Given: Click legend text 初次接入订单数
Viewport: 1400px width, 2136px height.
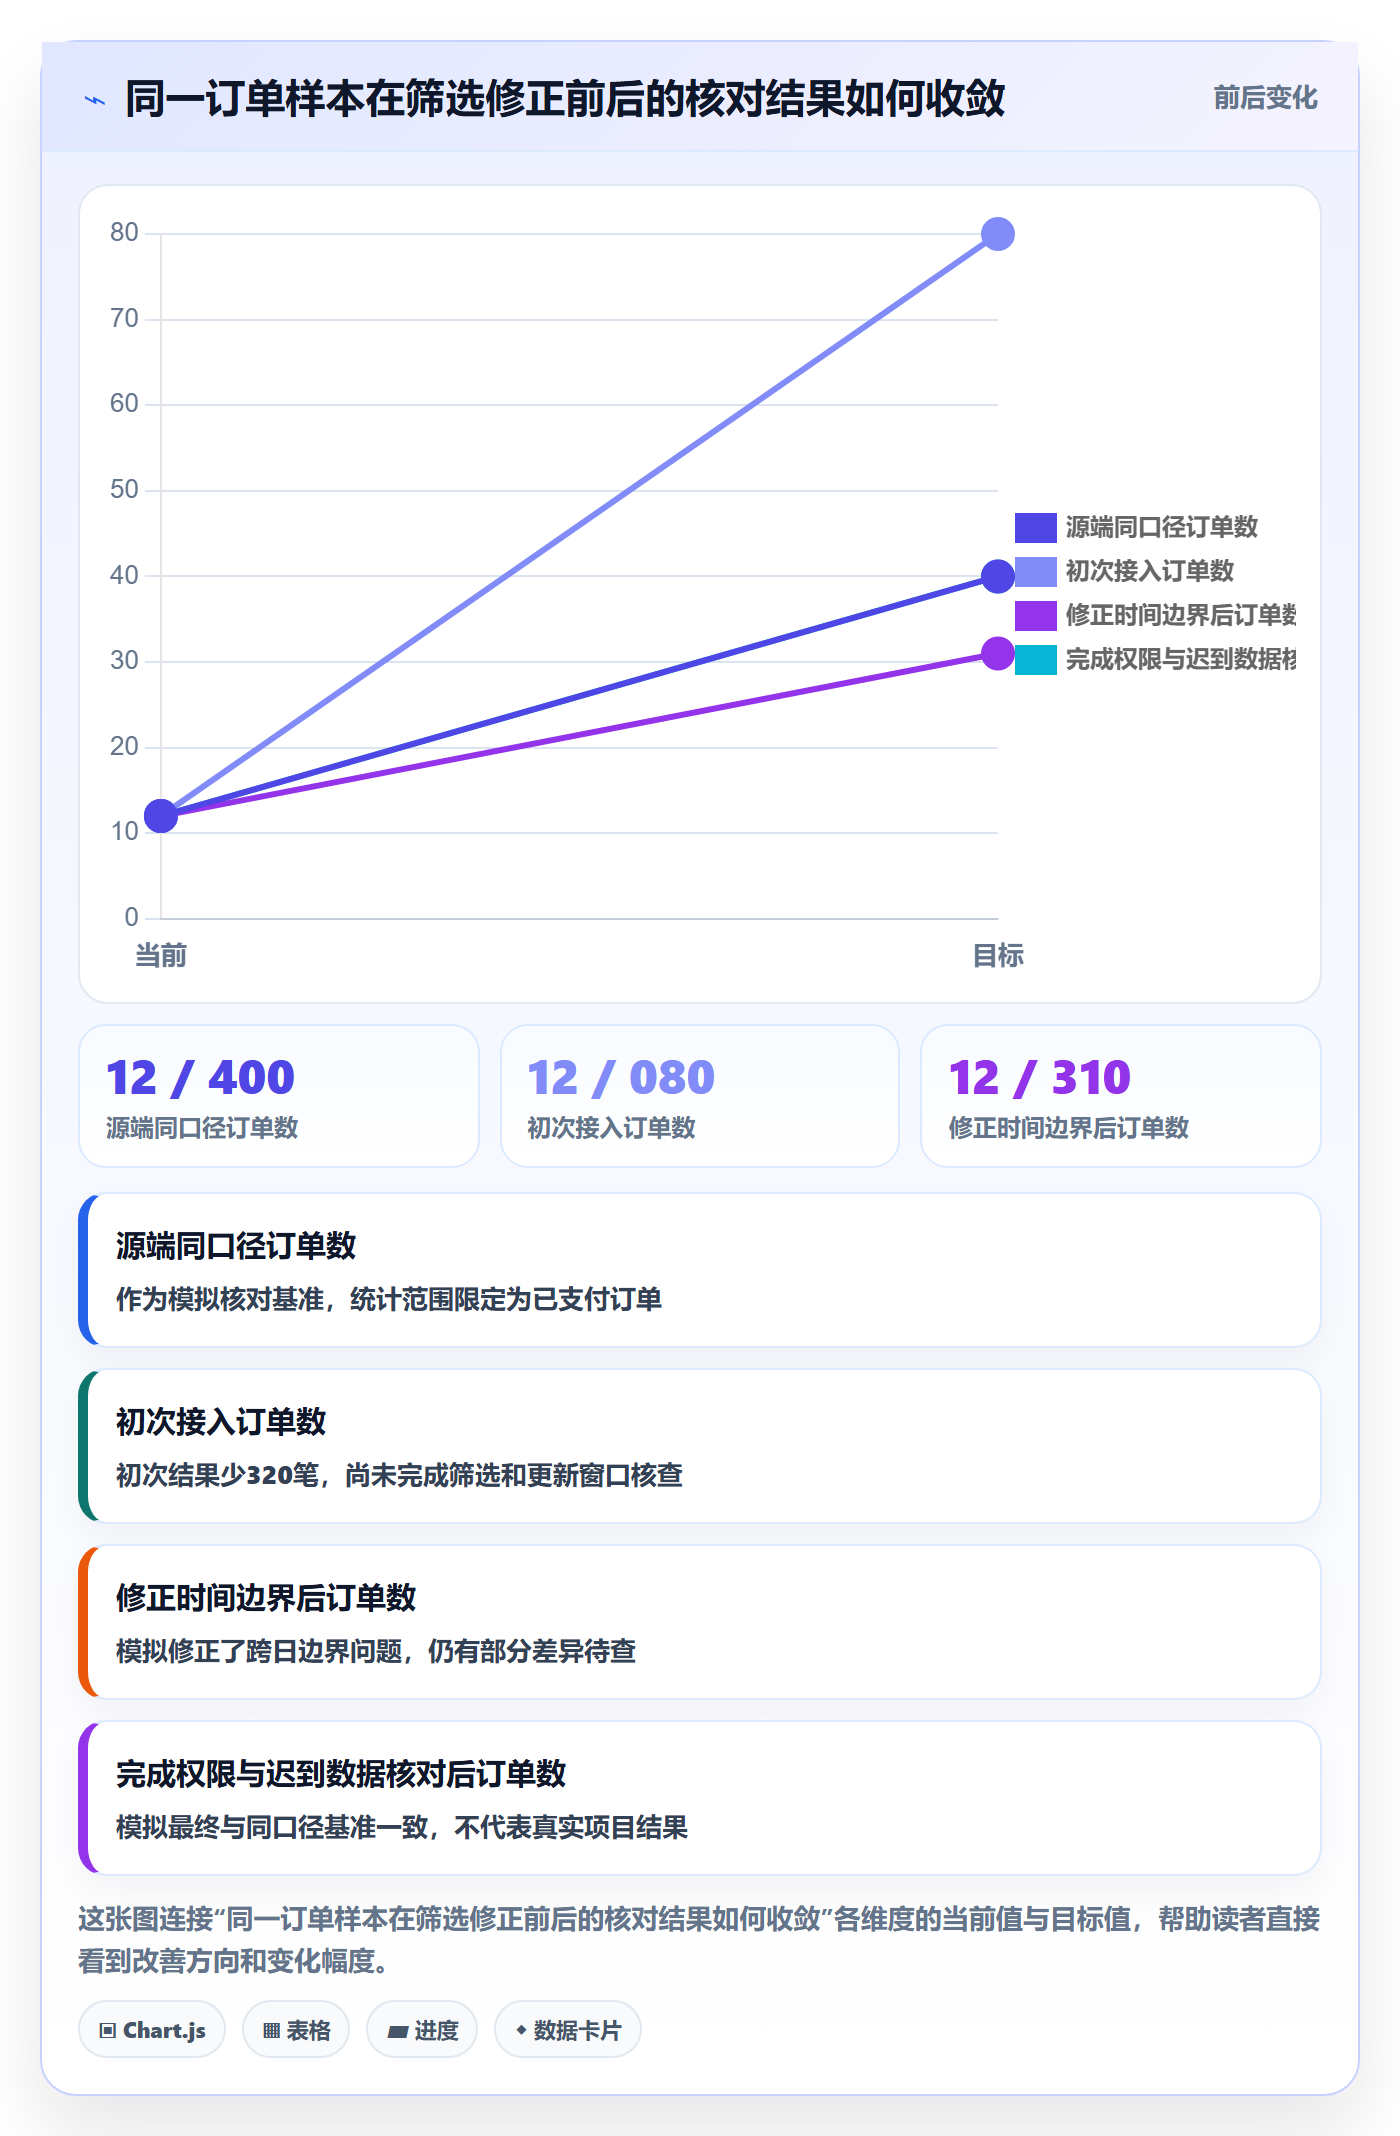Looking at the screenshot, I should click(x=1149, y=571).
